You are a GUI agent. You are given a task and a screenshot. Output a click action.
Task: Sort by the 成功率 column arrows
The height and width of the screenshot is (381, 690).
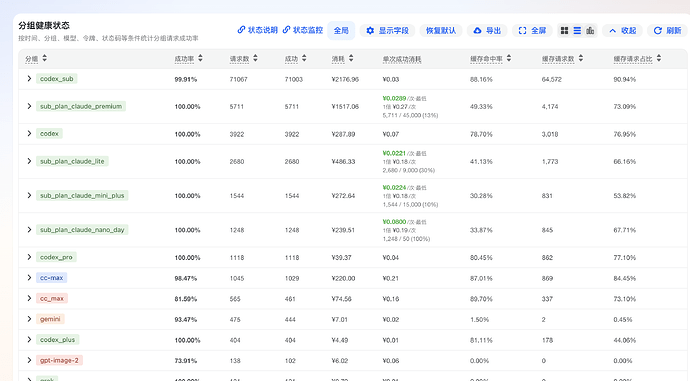(200, 58)
